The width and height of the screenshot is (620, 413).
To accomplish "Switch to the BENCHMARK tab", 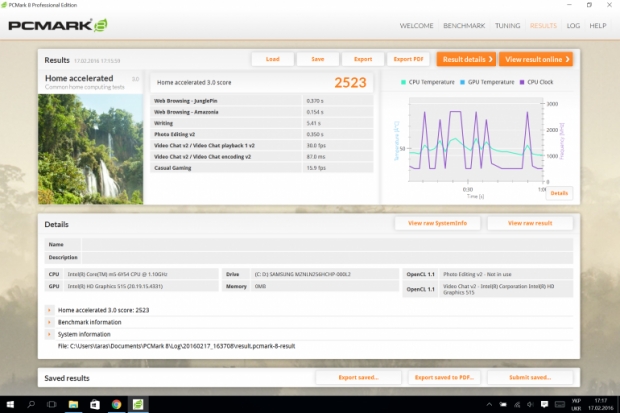I will (x=464, y=26).
